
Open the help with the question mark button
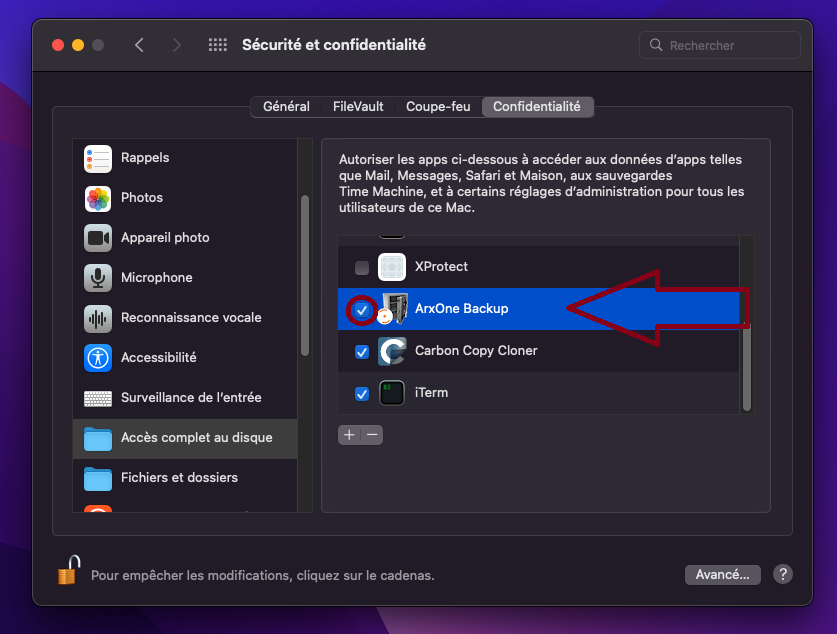click(x=783, y=574)
